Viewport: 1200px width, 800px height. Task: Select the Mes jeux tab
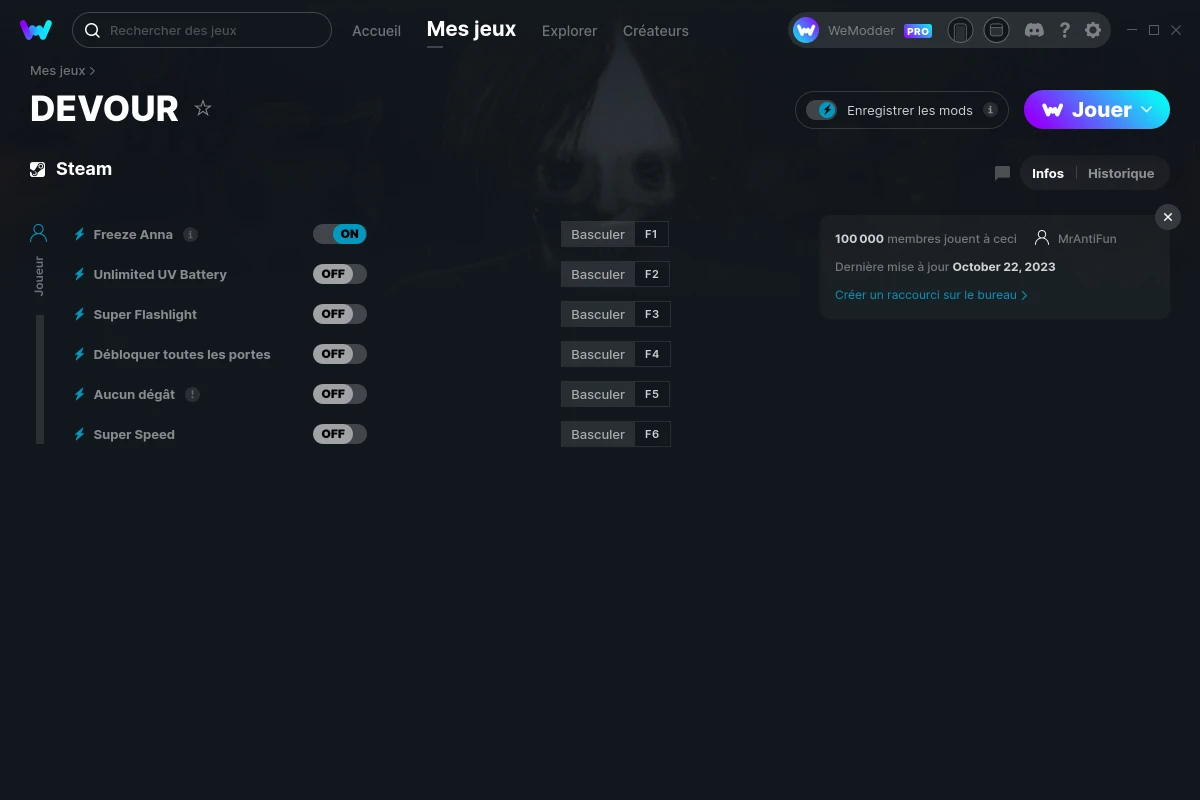click(x=471, y=30)
